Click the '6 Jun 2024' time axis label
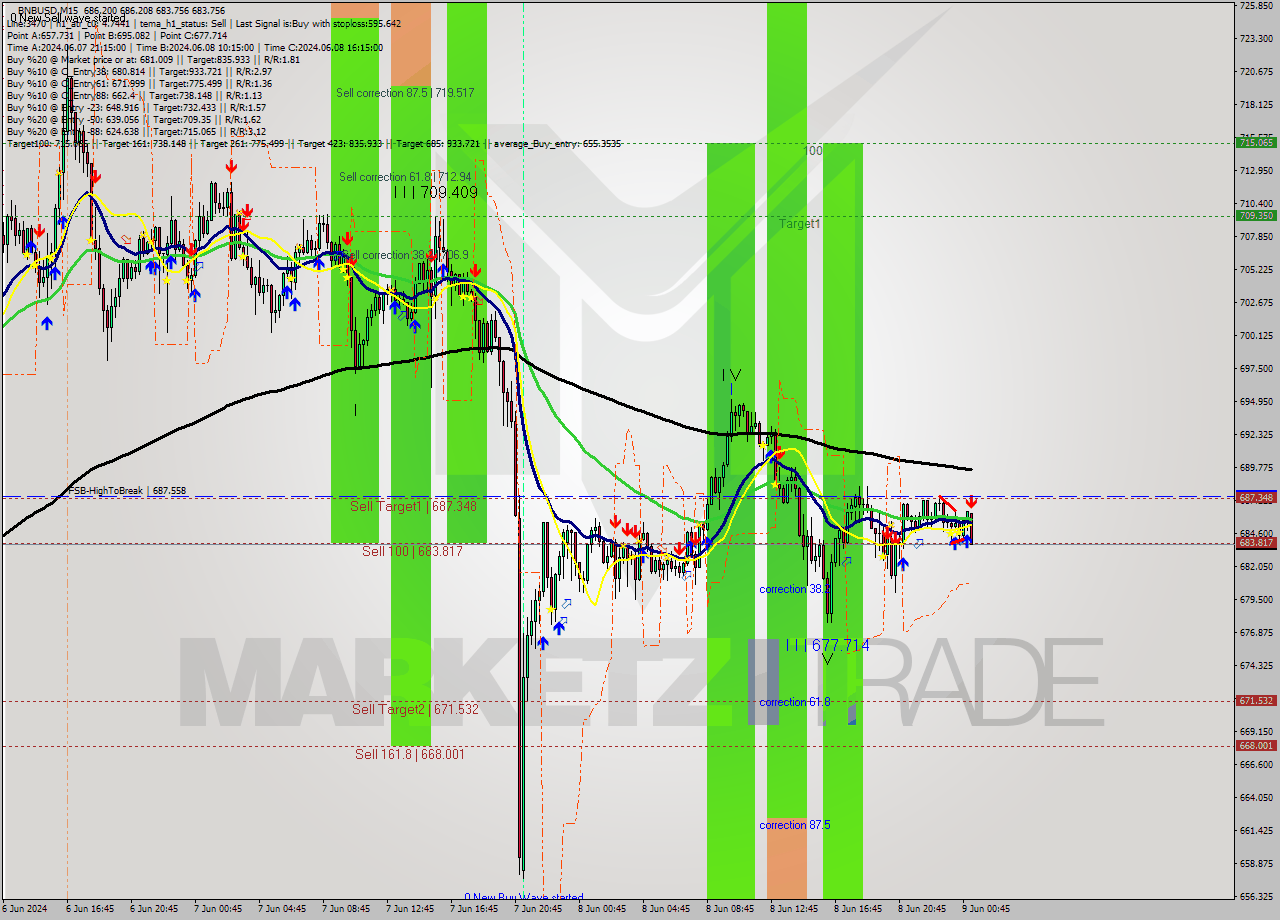Image resolution: width=1280 pixels, height=920 pixels. click(24, 909)
